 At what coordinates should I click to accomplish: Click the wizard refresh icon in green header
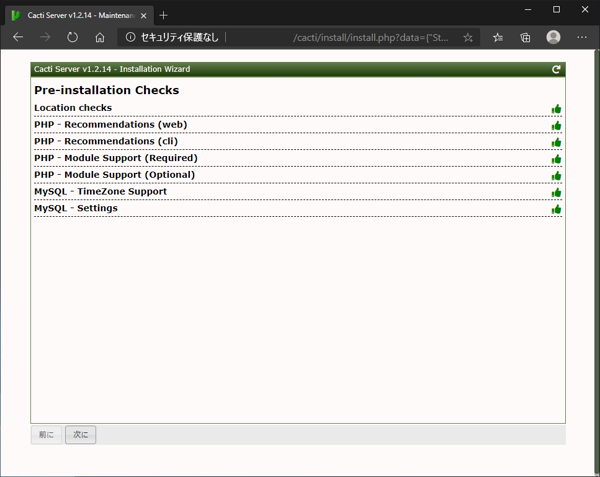pyautogui.click(x=556, y=69)
